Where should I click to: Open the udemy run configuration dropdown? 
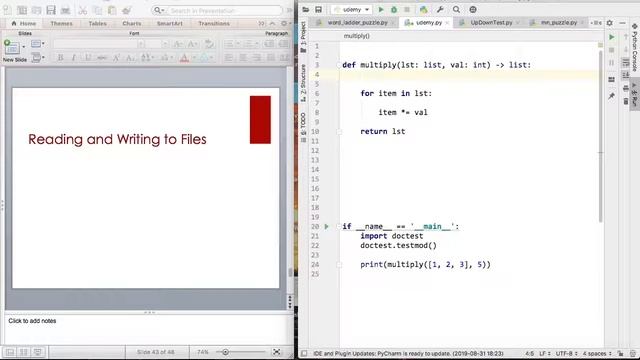(351, 9)
